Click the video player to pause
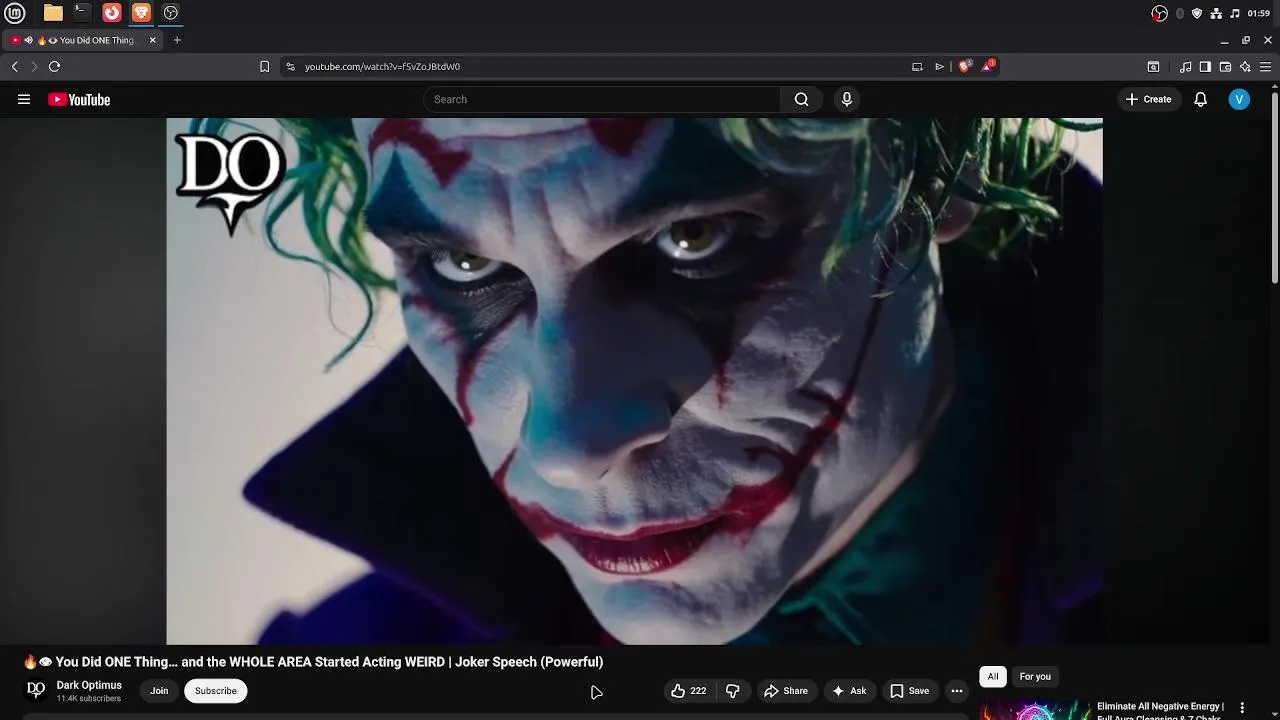The image size is (1280, 720). [x=634, y=381]
